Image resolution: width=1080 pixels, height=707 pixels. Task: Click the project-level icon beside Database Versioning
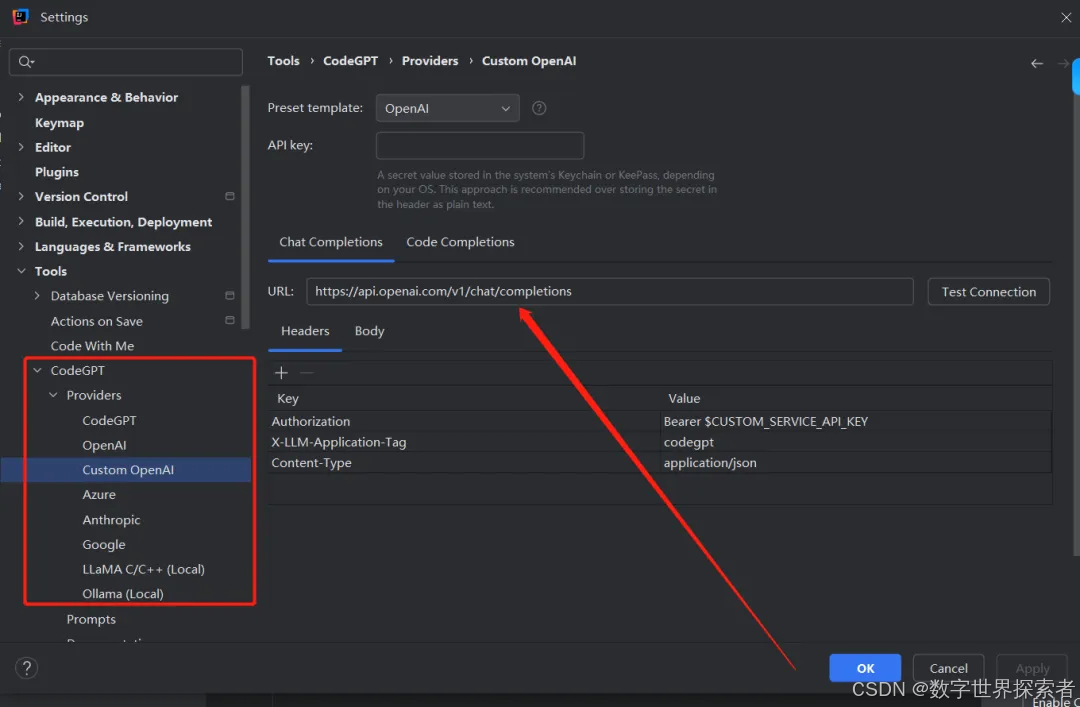230,296
